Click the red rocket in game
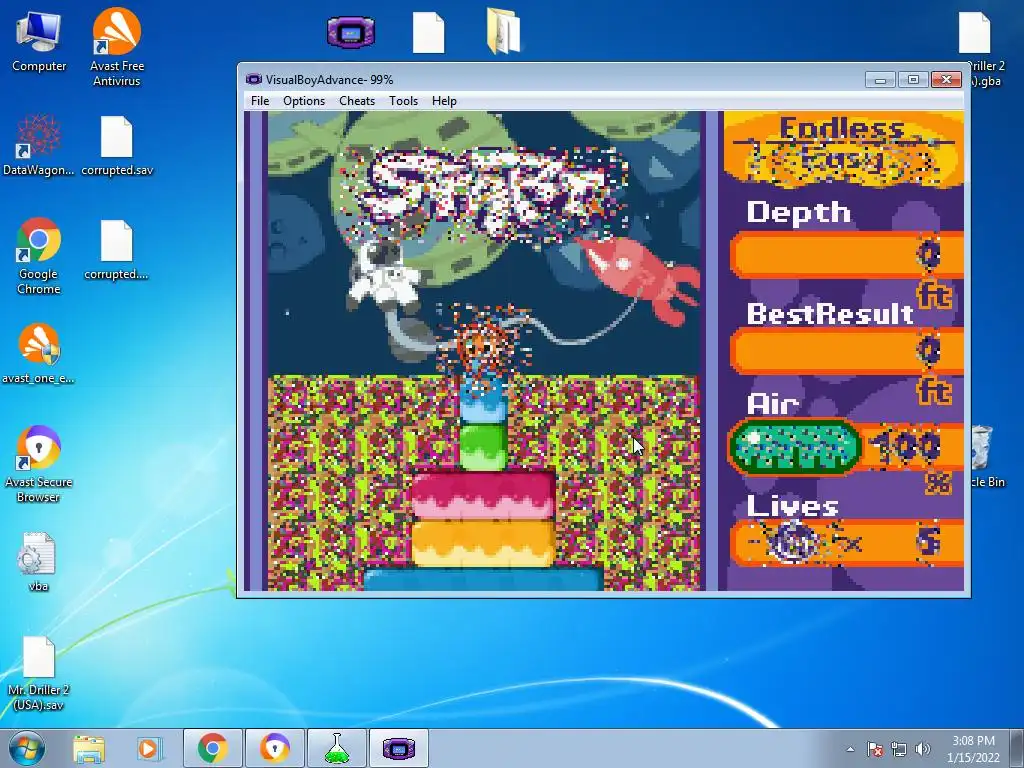 click(639, 280)
